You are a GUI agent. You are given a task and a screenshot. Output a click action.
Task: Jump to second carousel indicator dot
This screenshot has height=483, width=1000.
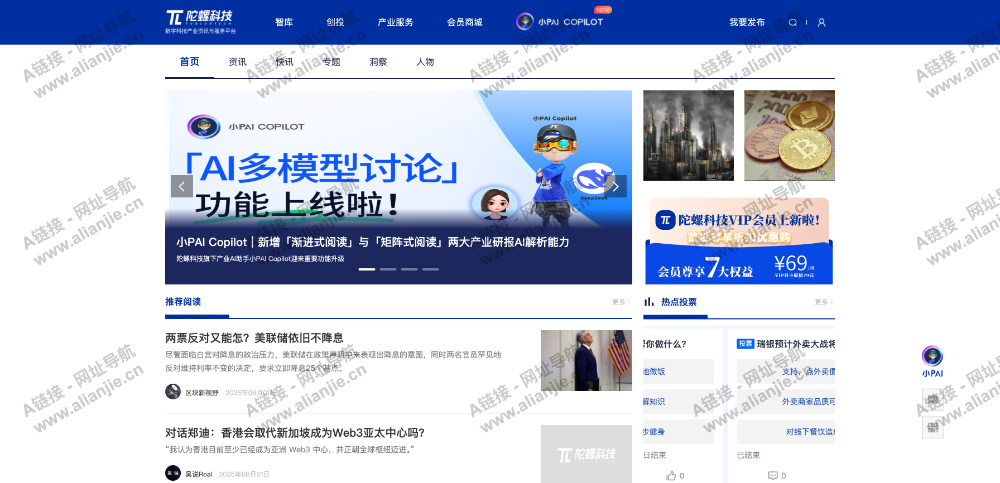(x=388, y=269)
